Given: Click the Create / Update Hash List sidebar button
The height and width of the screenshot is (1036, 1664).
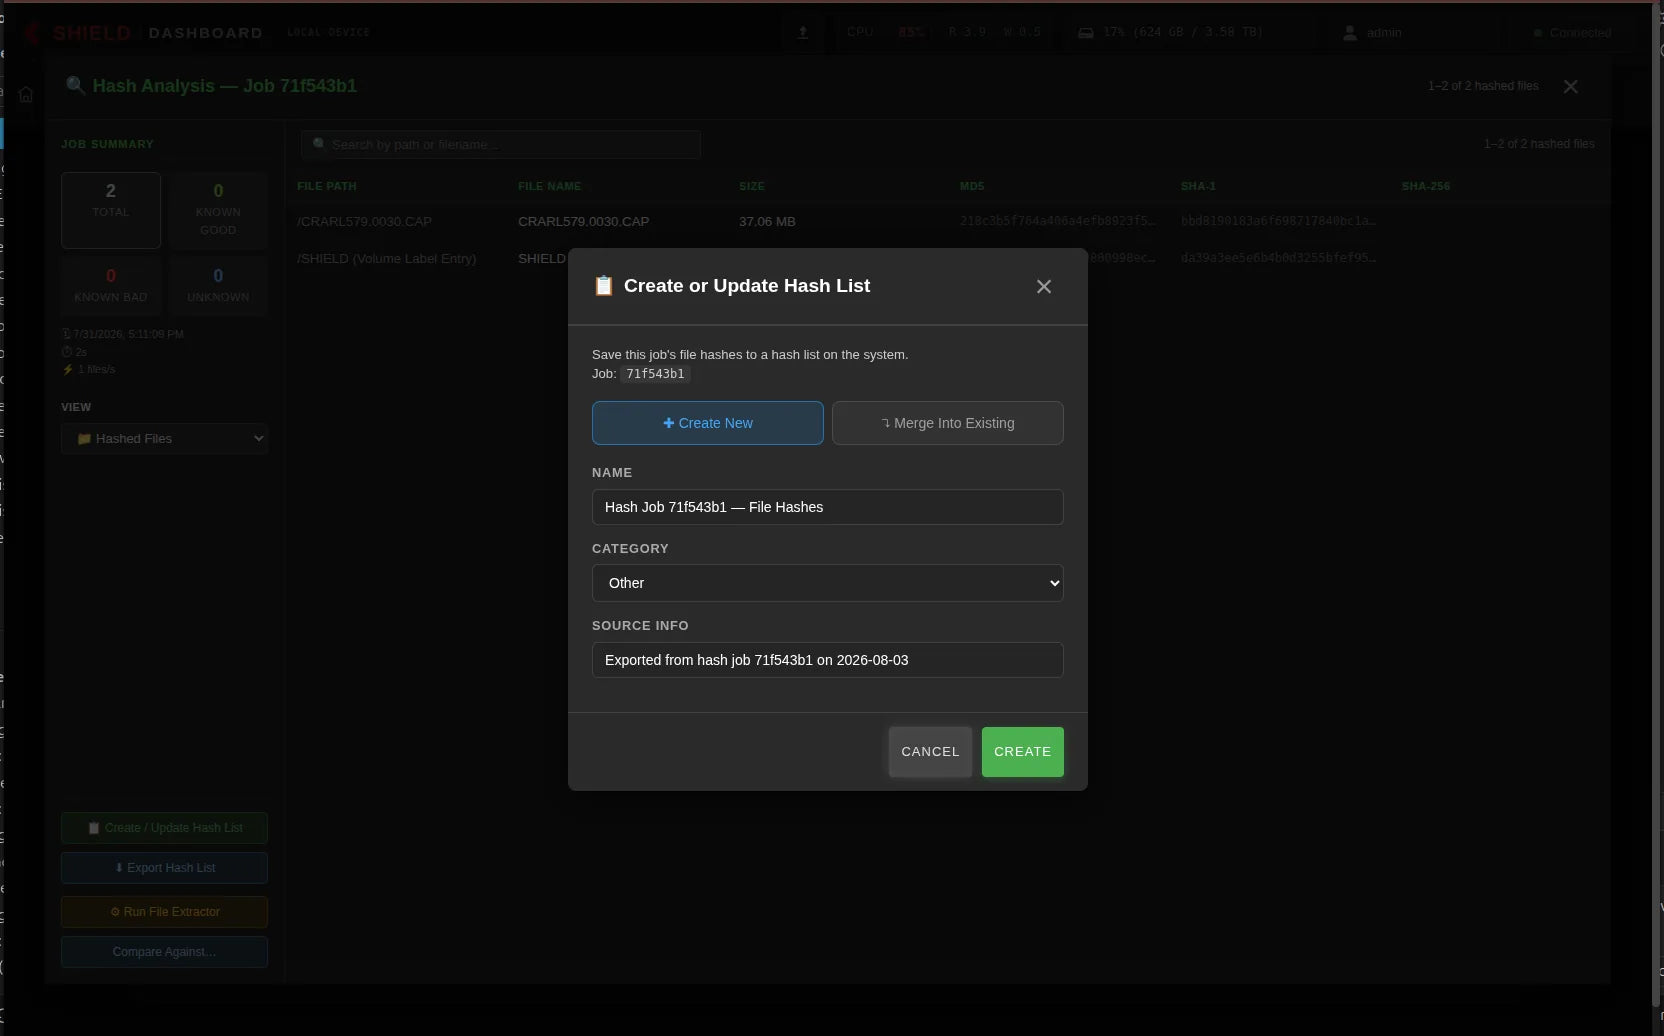Looking at the screenshot, I should (x=164, y=828).
